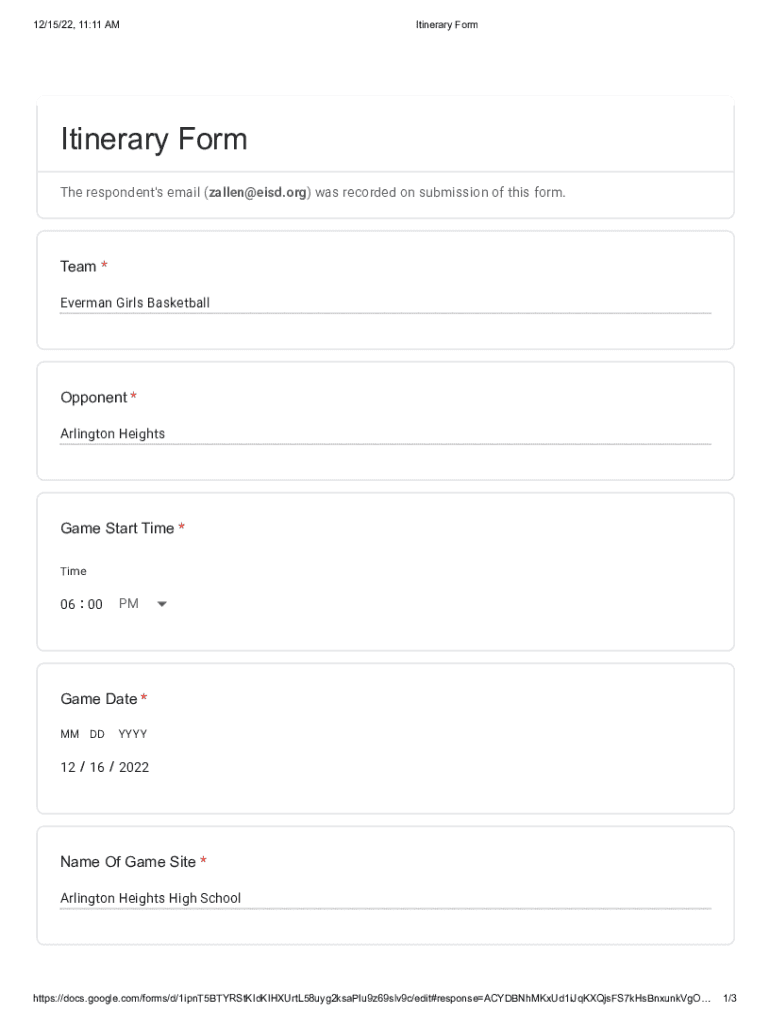Image resolution: width=770 pixels, height=1024 pixels.
Task: Click the 1/3 page number indicator
Action: point(730,998)
